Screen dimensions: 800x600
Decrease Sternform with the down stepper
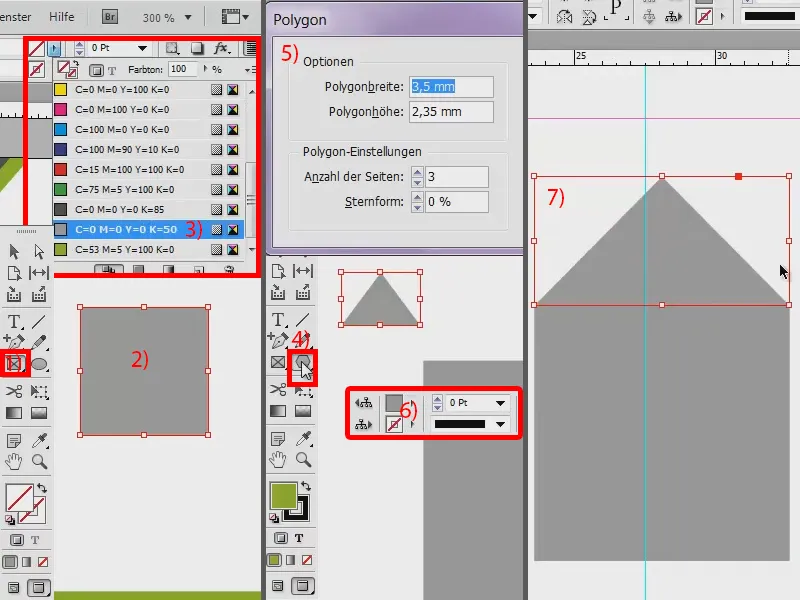pyautogui.click(x=417, y=207)
